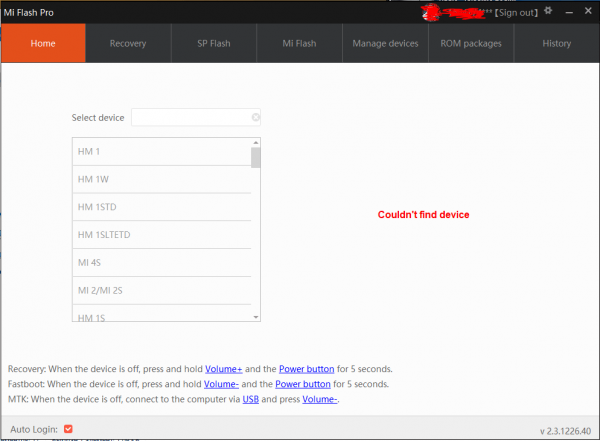Viewport: 600px width, 441px height.
Task: Open the Recovery tab
Action: pyautogui.click(x=128, y=43)
